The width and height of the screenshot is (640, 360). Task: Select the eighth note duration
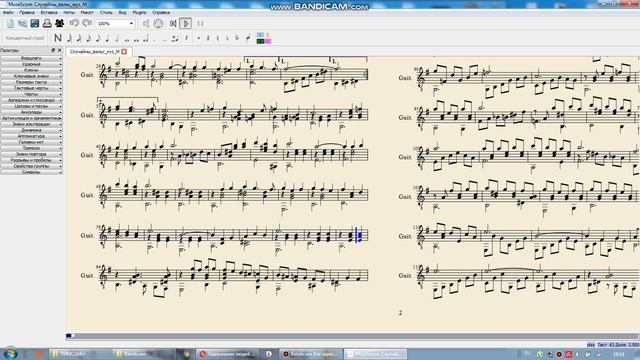tap(98, 38)
